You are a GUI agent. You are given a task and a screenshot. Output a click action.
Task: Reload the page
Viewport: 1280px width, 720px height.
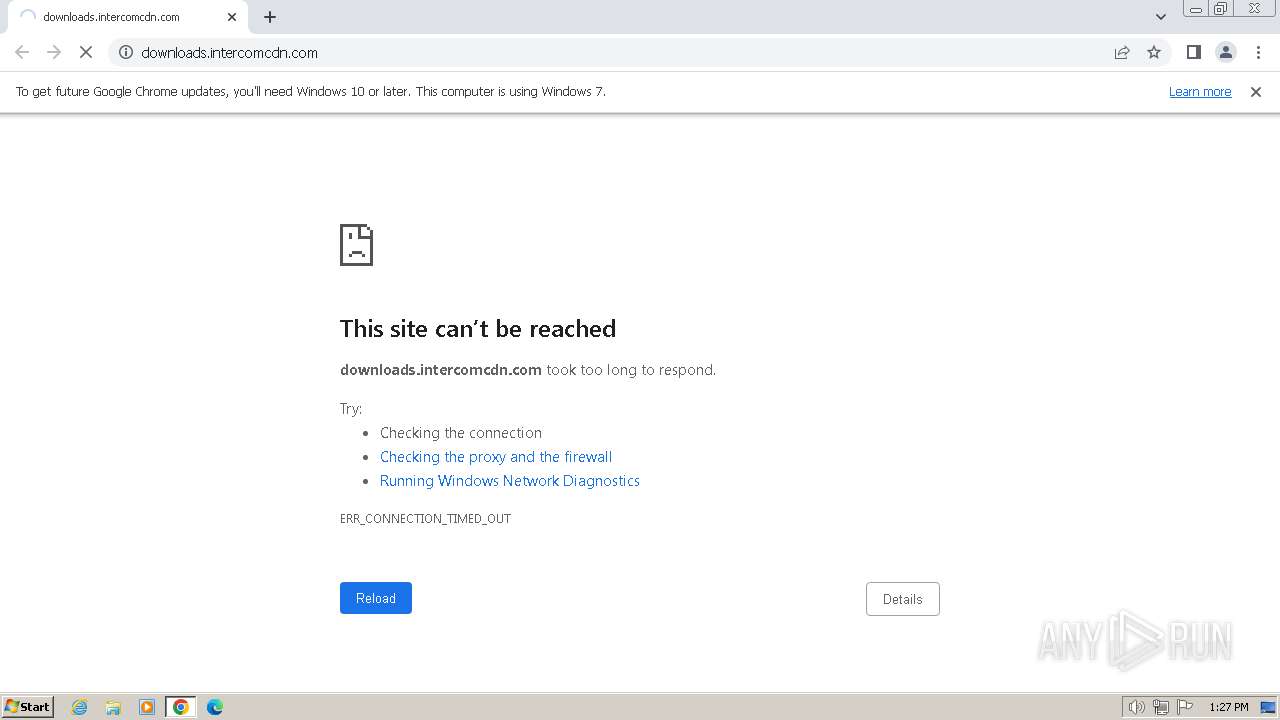[376, 598]
